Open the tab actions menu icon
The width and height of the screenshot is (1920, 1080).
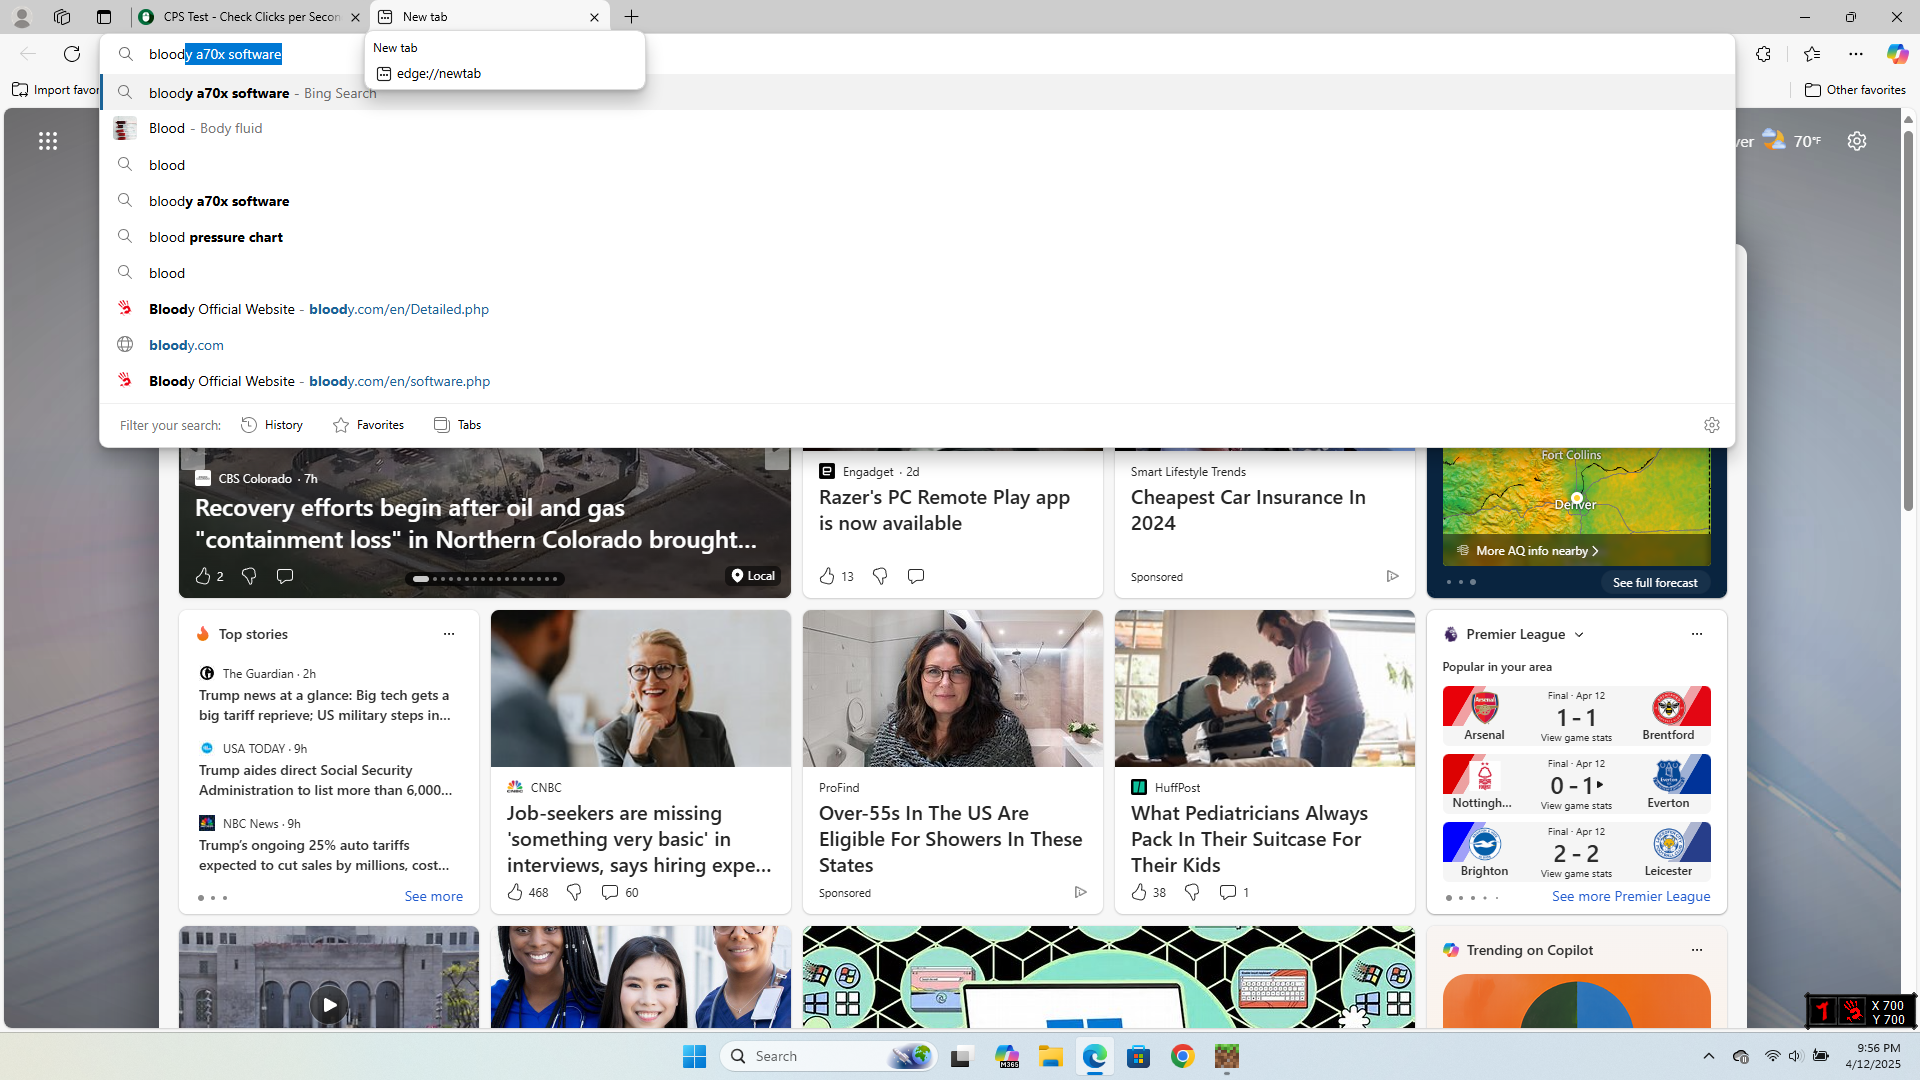pyautogui.click(x=104, y=17)
